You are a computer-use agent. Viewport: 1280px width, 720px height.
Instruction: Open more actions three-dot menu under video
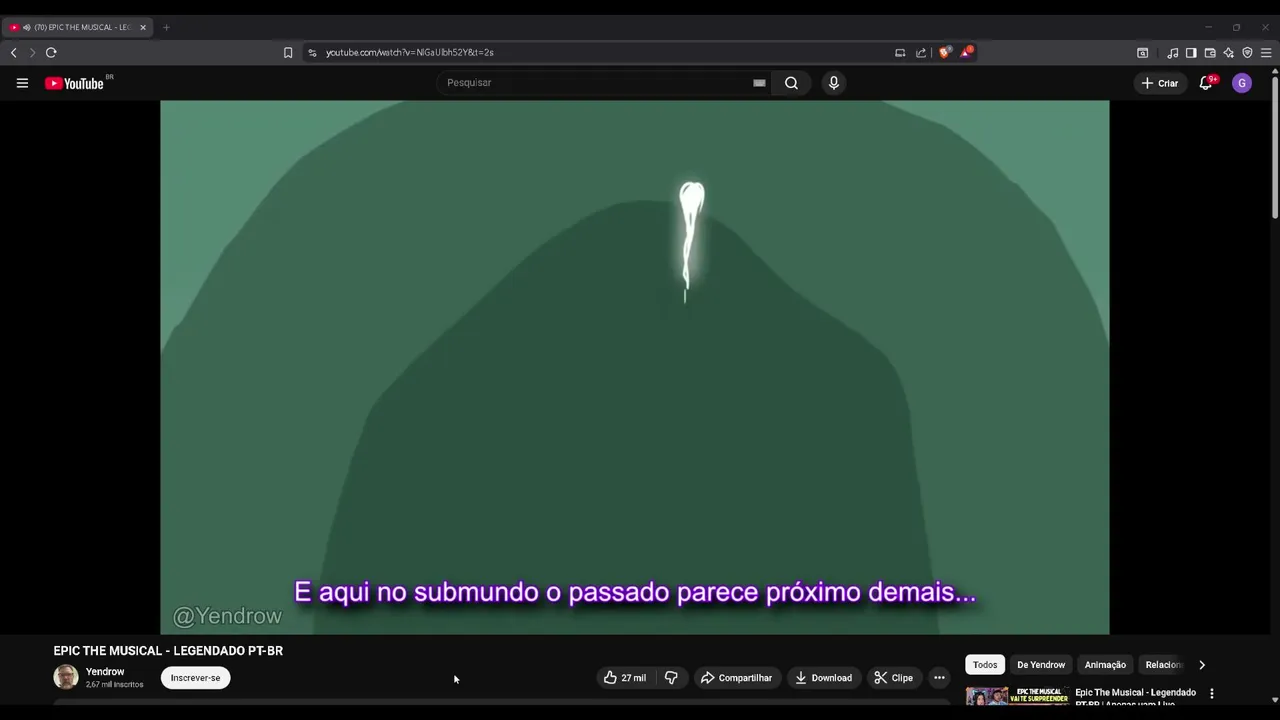939,678
